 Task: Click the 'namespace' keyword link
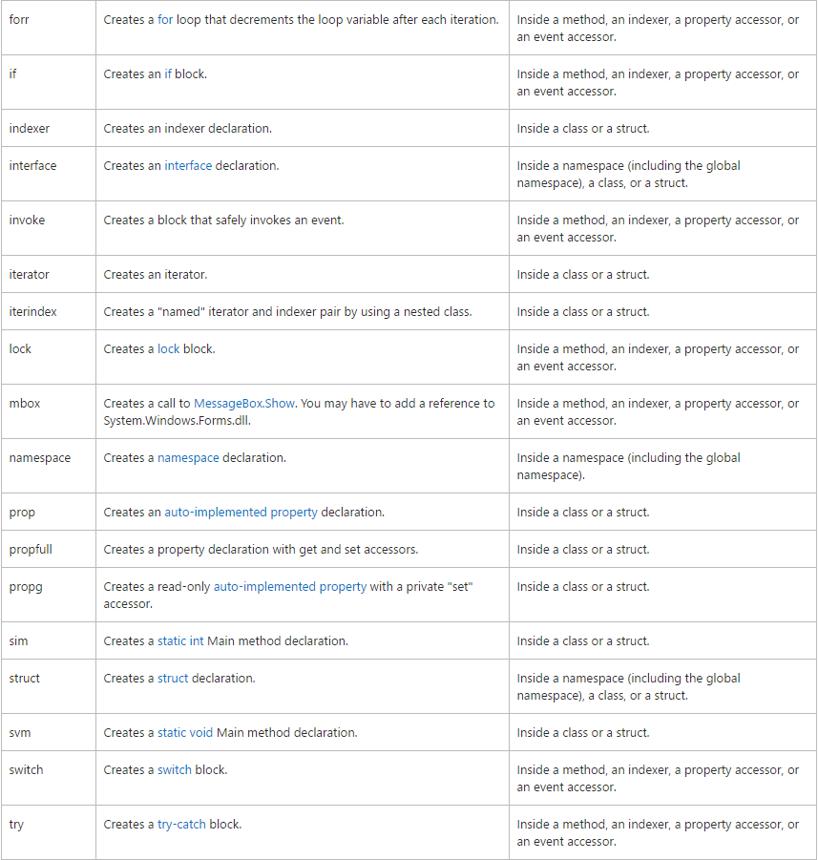pos(188,458)
